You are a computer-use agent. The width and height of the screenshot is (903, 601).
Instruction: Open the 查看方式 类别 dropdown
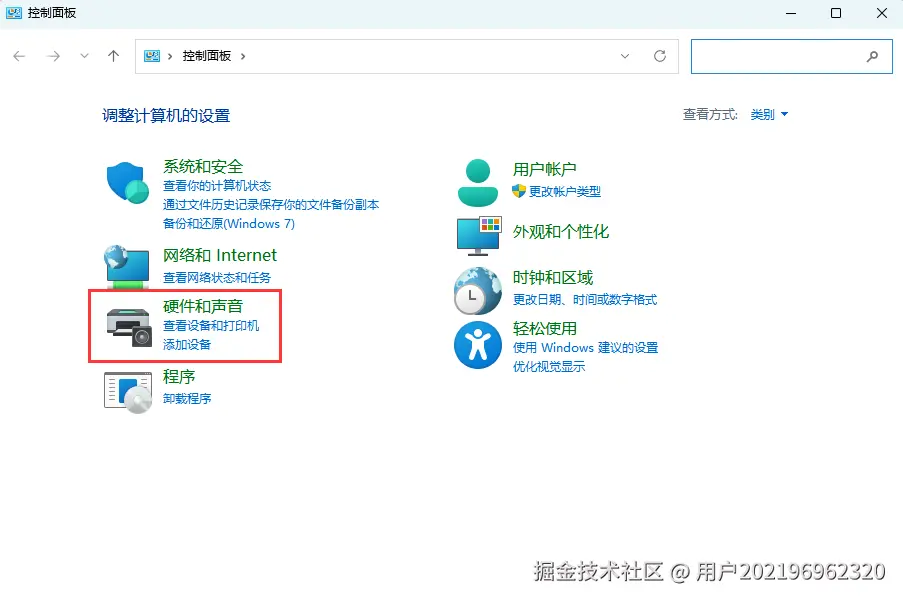[x=769, y=115]
